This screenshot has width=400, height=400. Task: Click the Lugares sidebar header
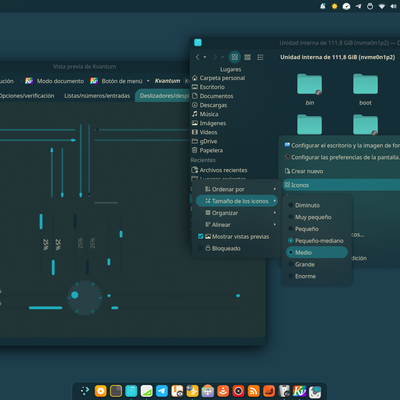pyautogui.click(x=230, y=69)
